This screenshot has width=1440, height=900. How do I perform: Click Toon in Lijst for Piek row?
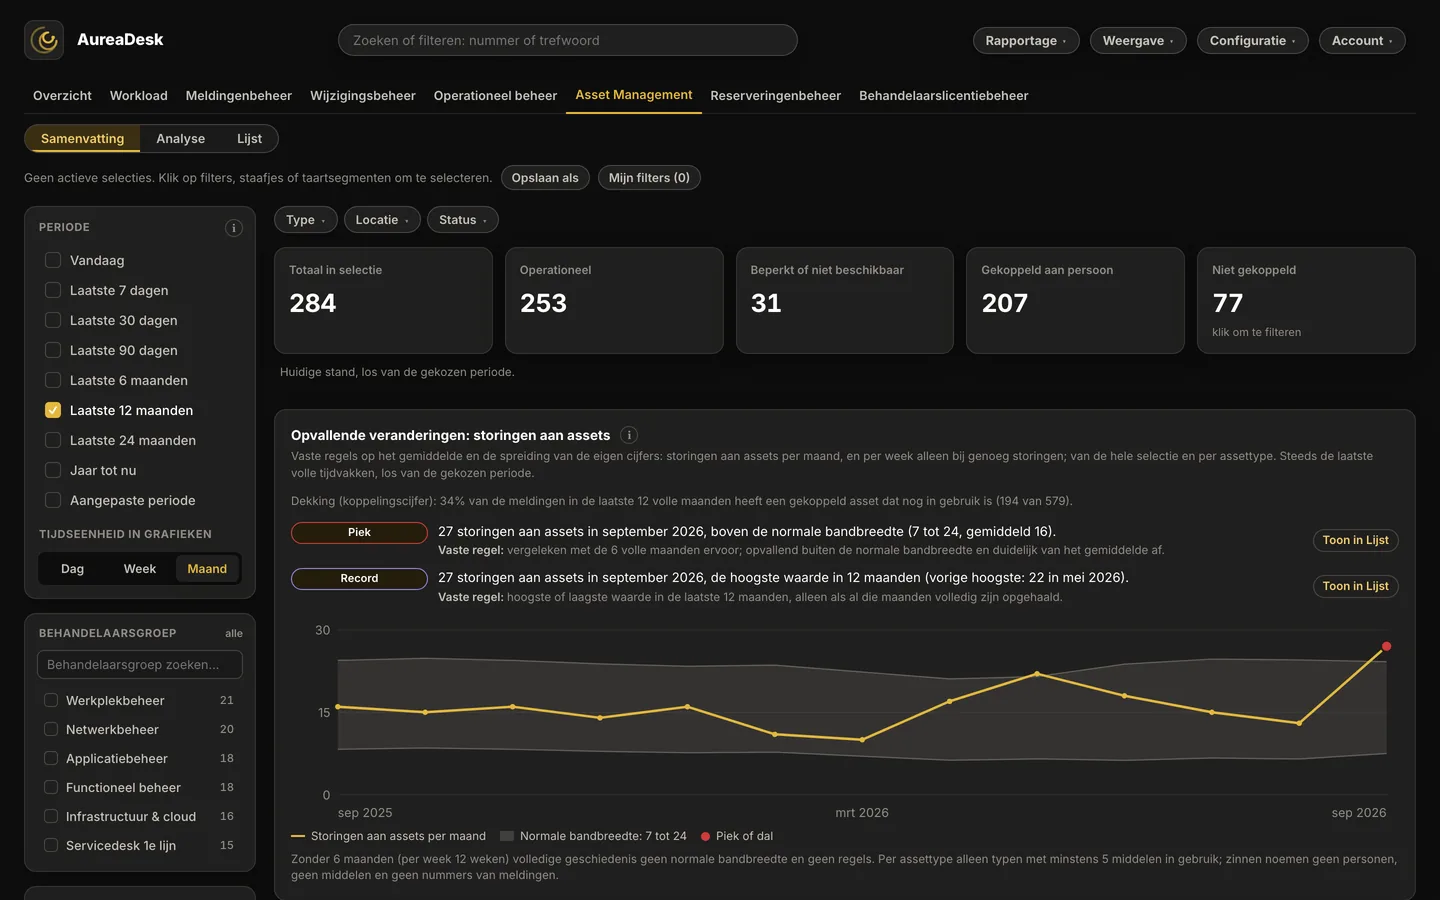(x=1355, y=540)
